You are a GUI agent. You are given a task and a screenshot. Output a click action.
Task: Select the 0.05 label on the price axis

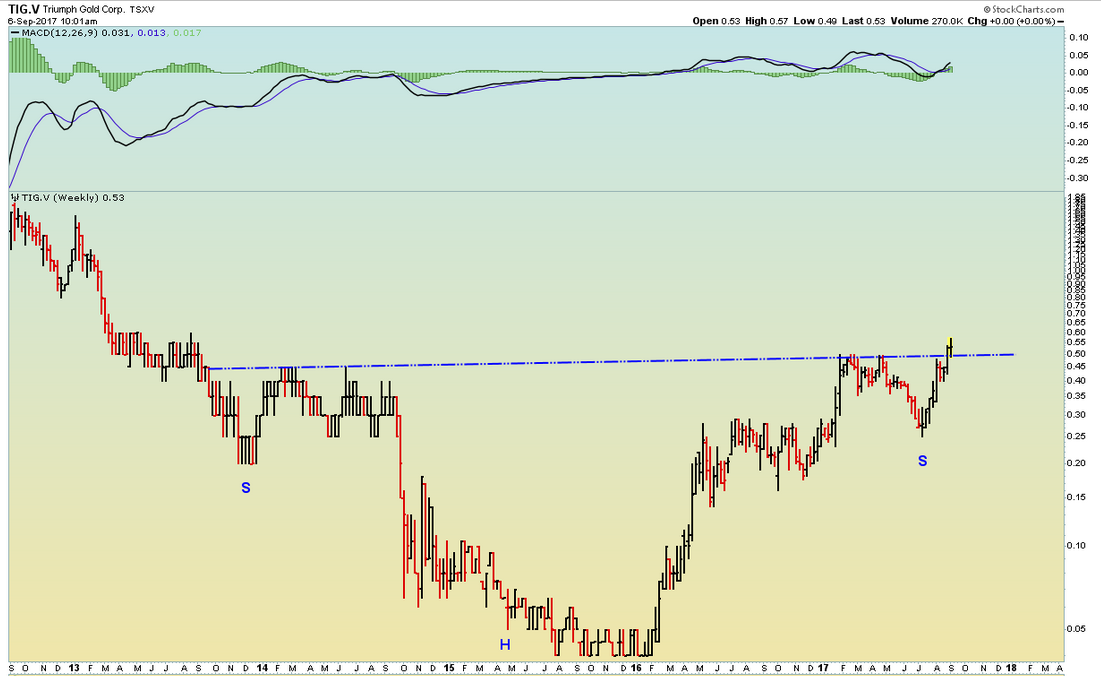pyautogui.click(x=1076, y=628)
